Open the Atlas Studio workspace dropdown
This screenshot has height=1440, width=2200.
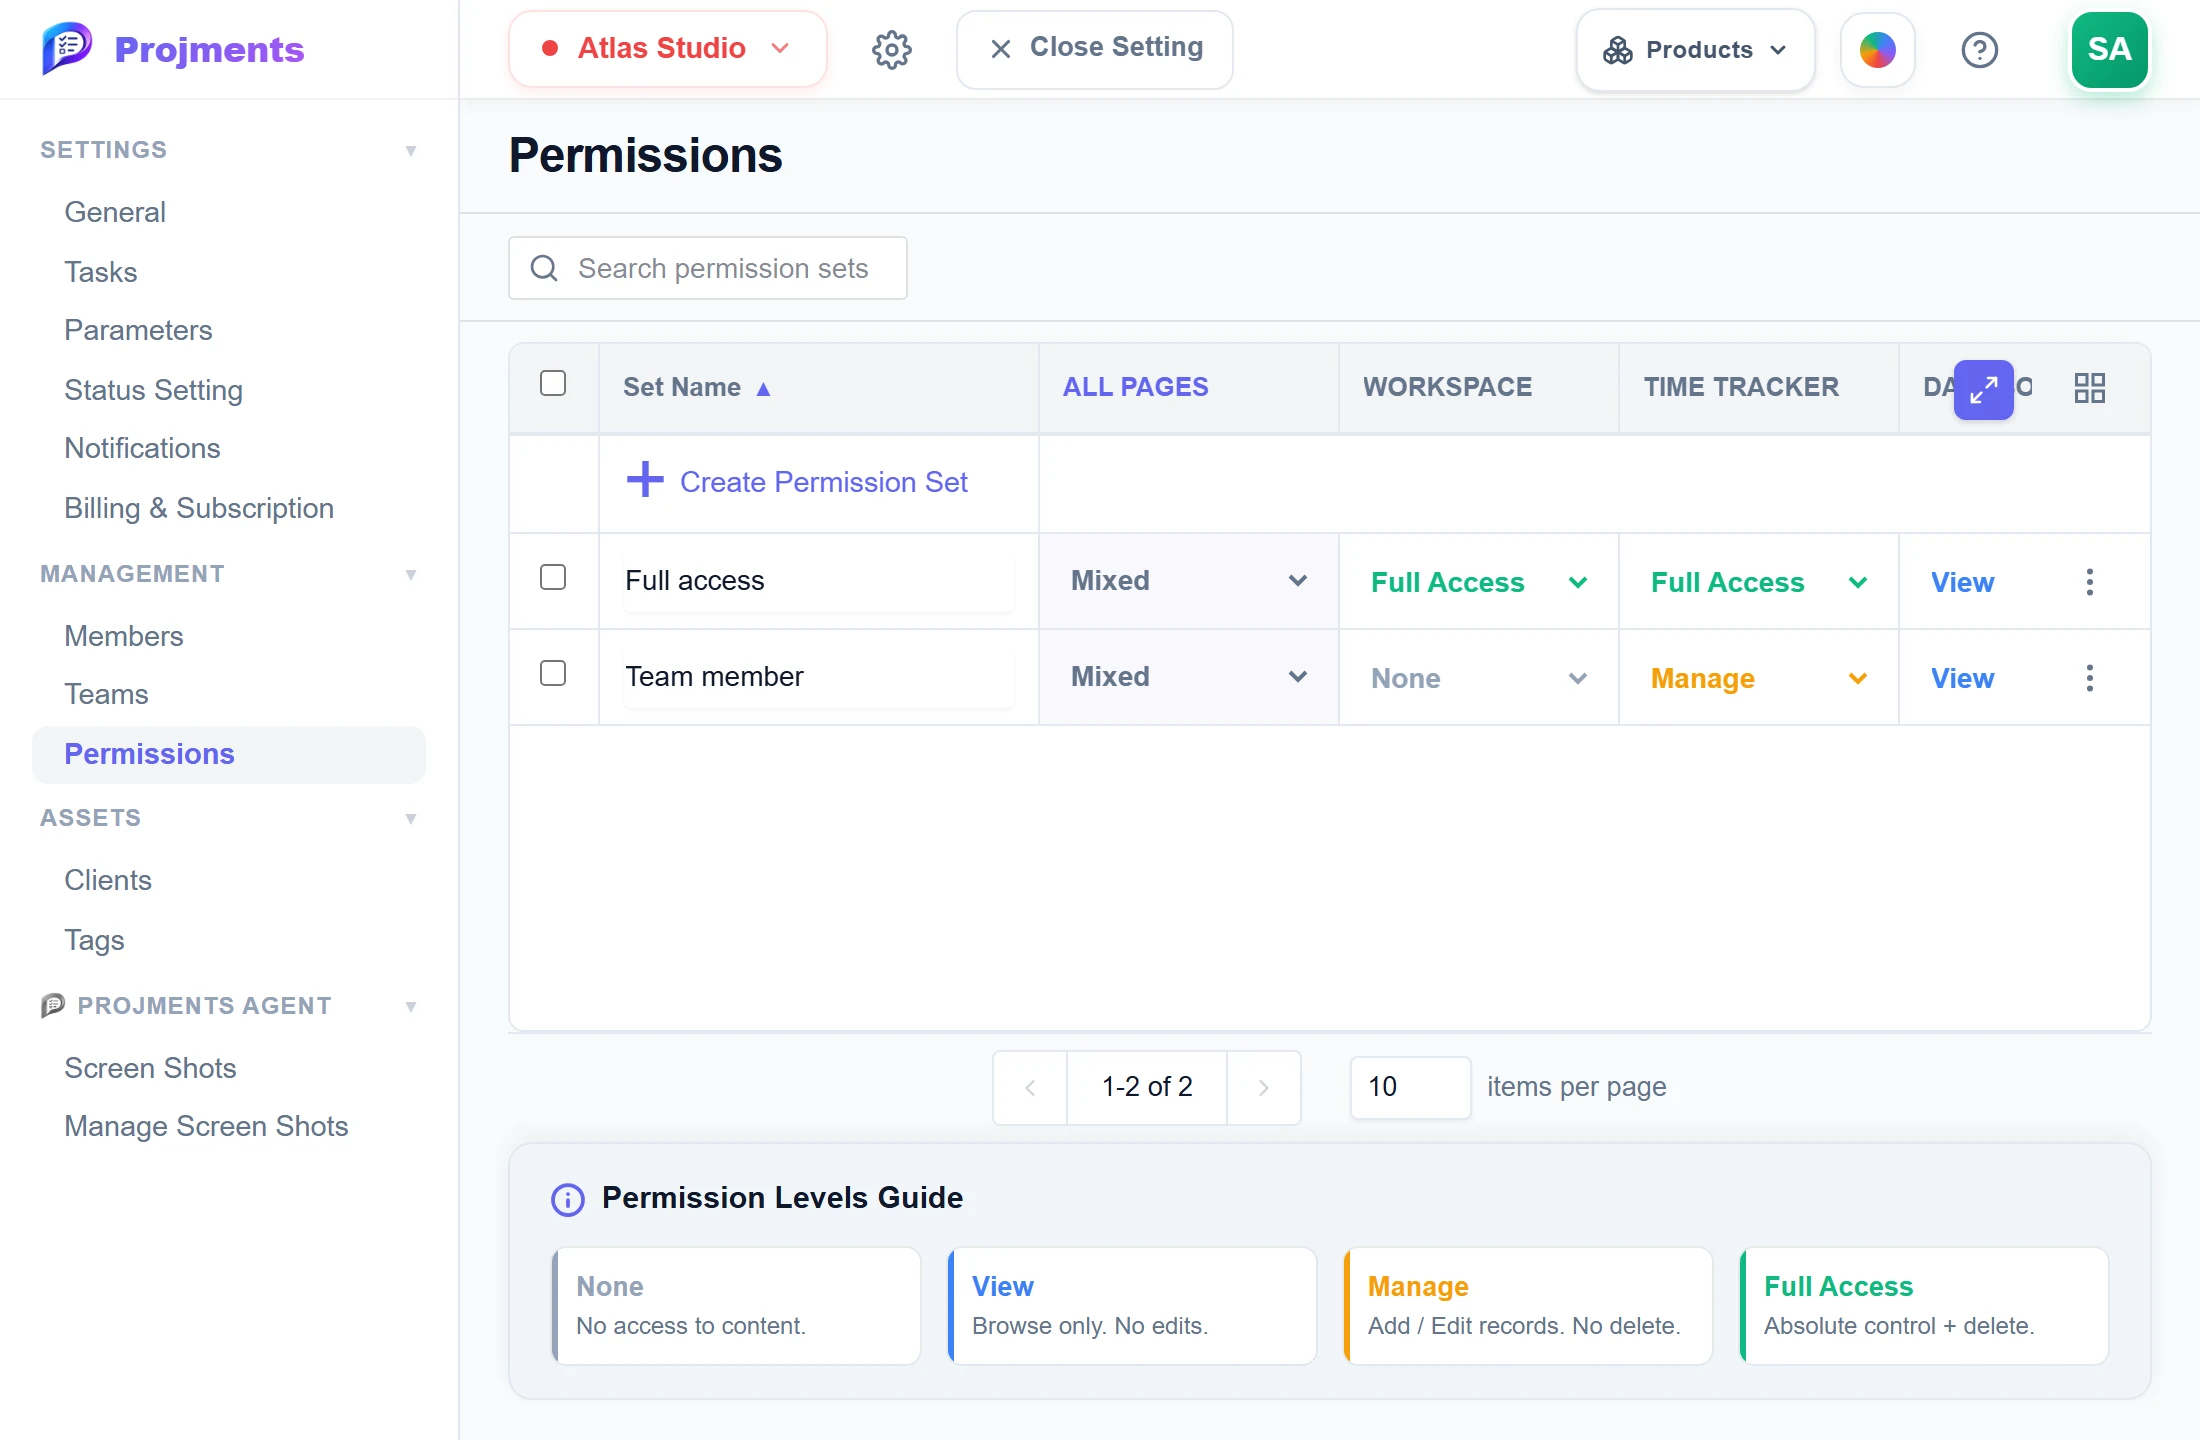(x=667, y=49)
